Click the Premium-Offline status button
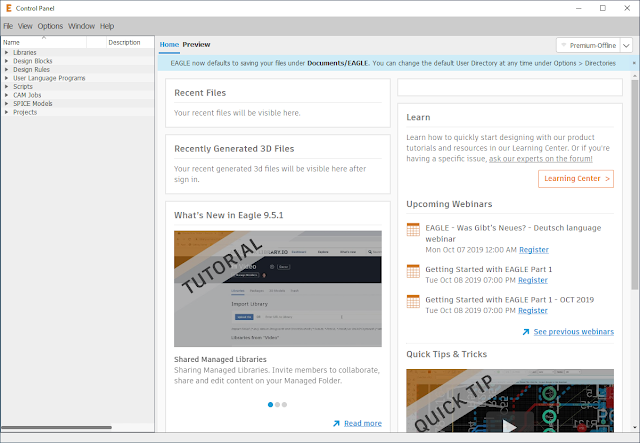 click(589, 45)
